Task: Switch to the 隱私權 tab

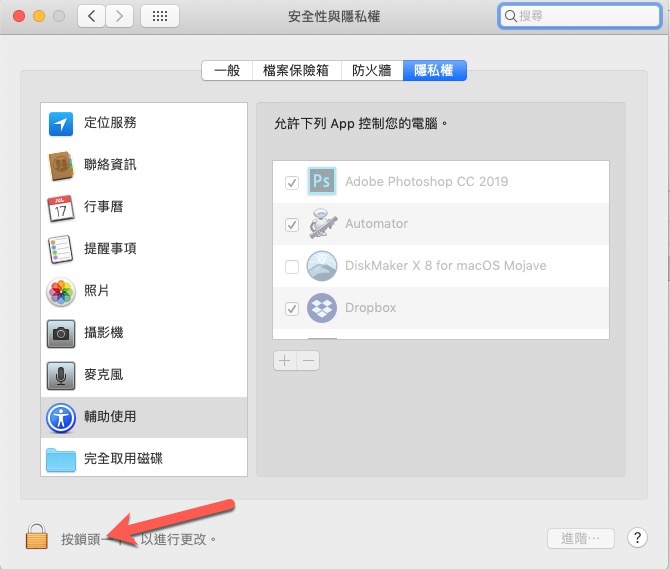Action: [x=434, y=70]
